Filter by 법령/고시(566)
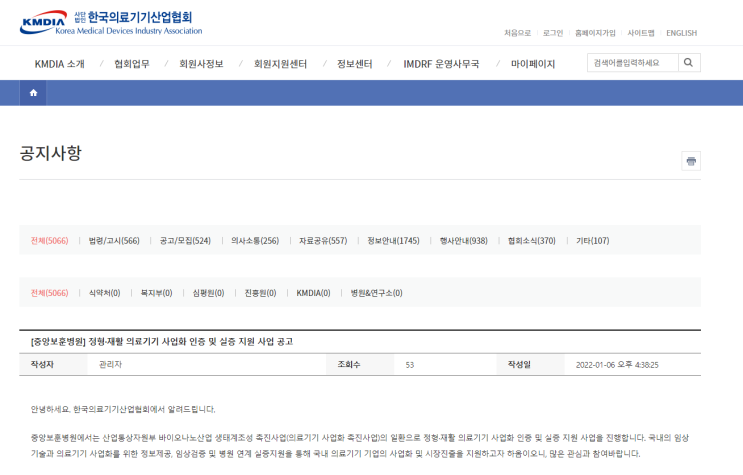Viewport: 743px width, 475px height. coord(114,241)
